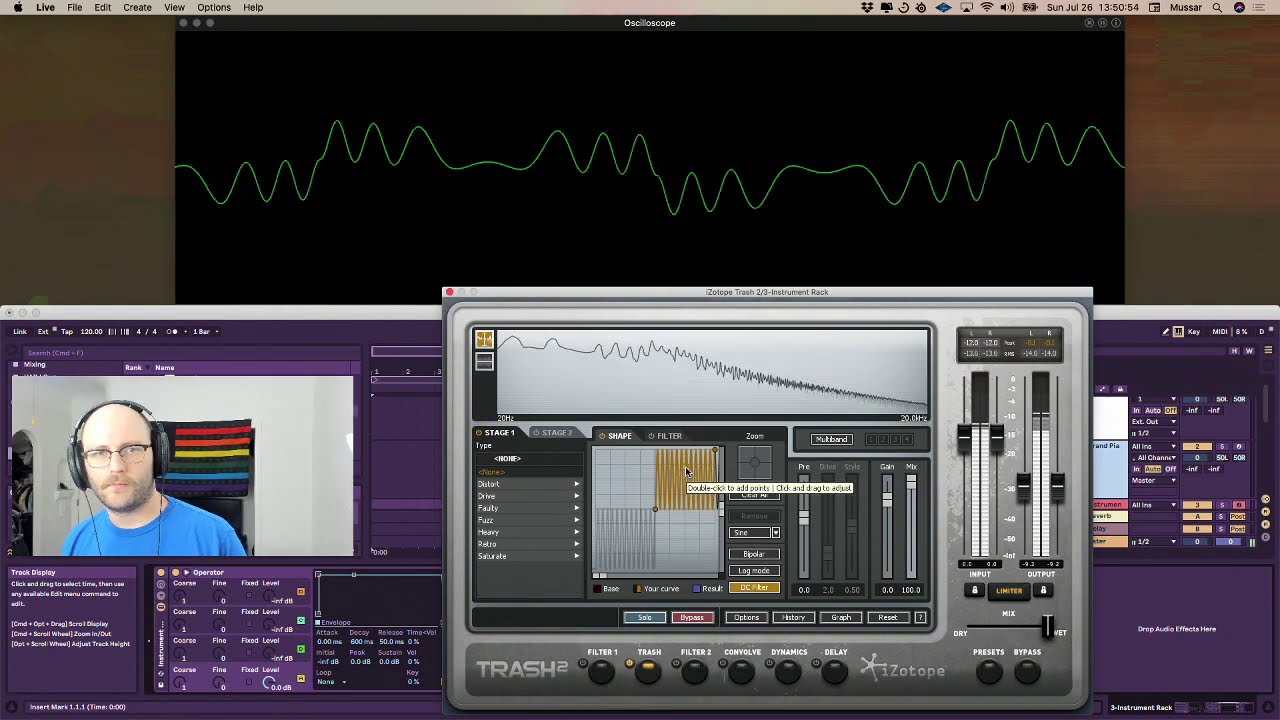
Task: Click the DYNAMICS module knob
Action: 788,672
